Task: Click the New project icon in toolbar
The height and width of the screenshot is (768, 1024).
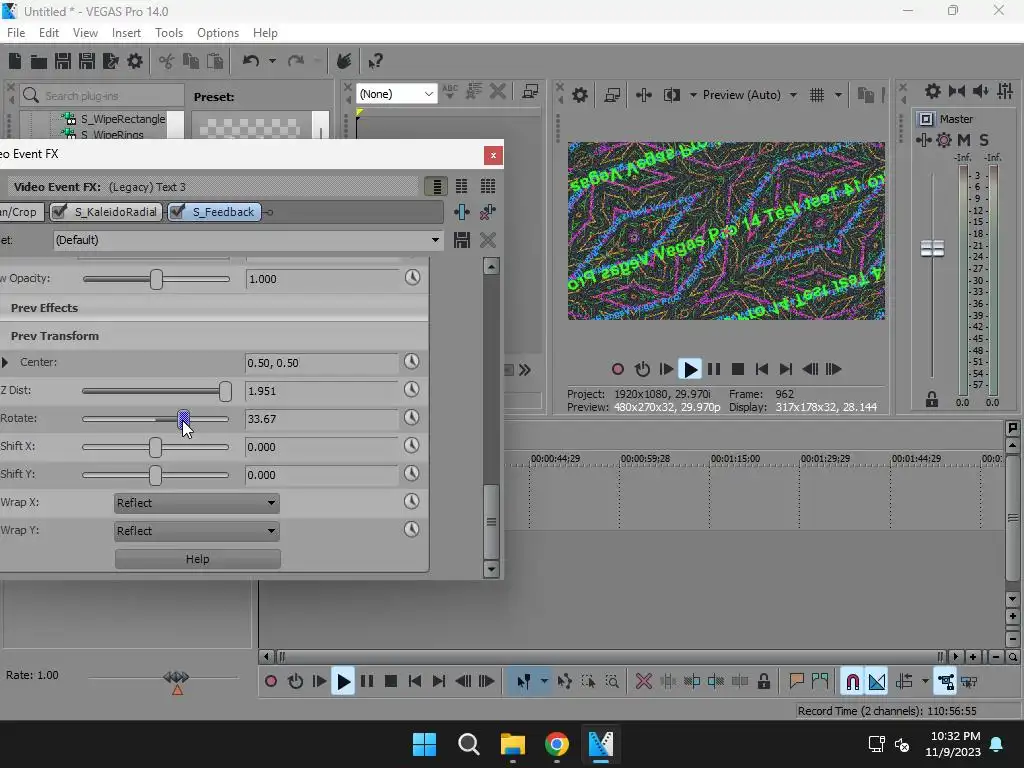Action: tap(14, 61)
